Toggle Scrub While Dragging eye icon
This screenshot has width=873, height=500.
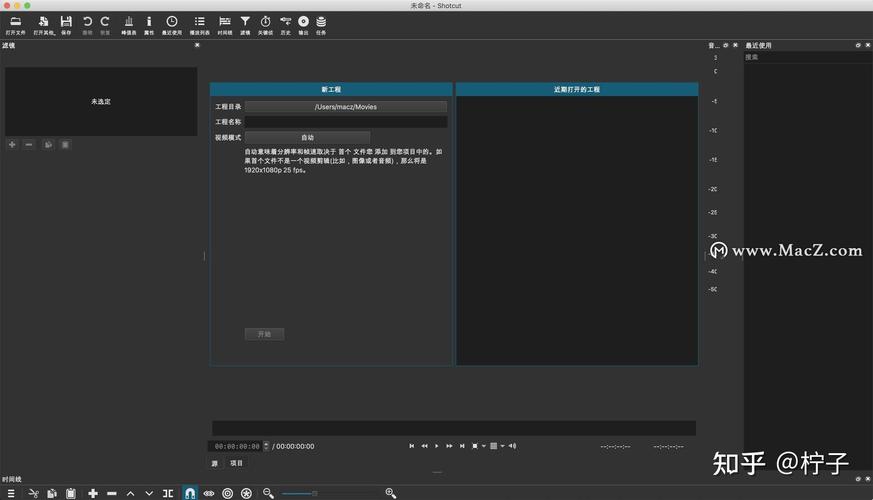(x=209, y=493)
